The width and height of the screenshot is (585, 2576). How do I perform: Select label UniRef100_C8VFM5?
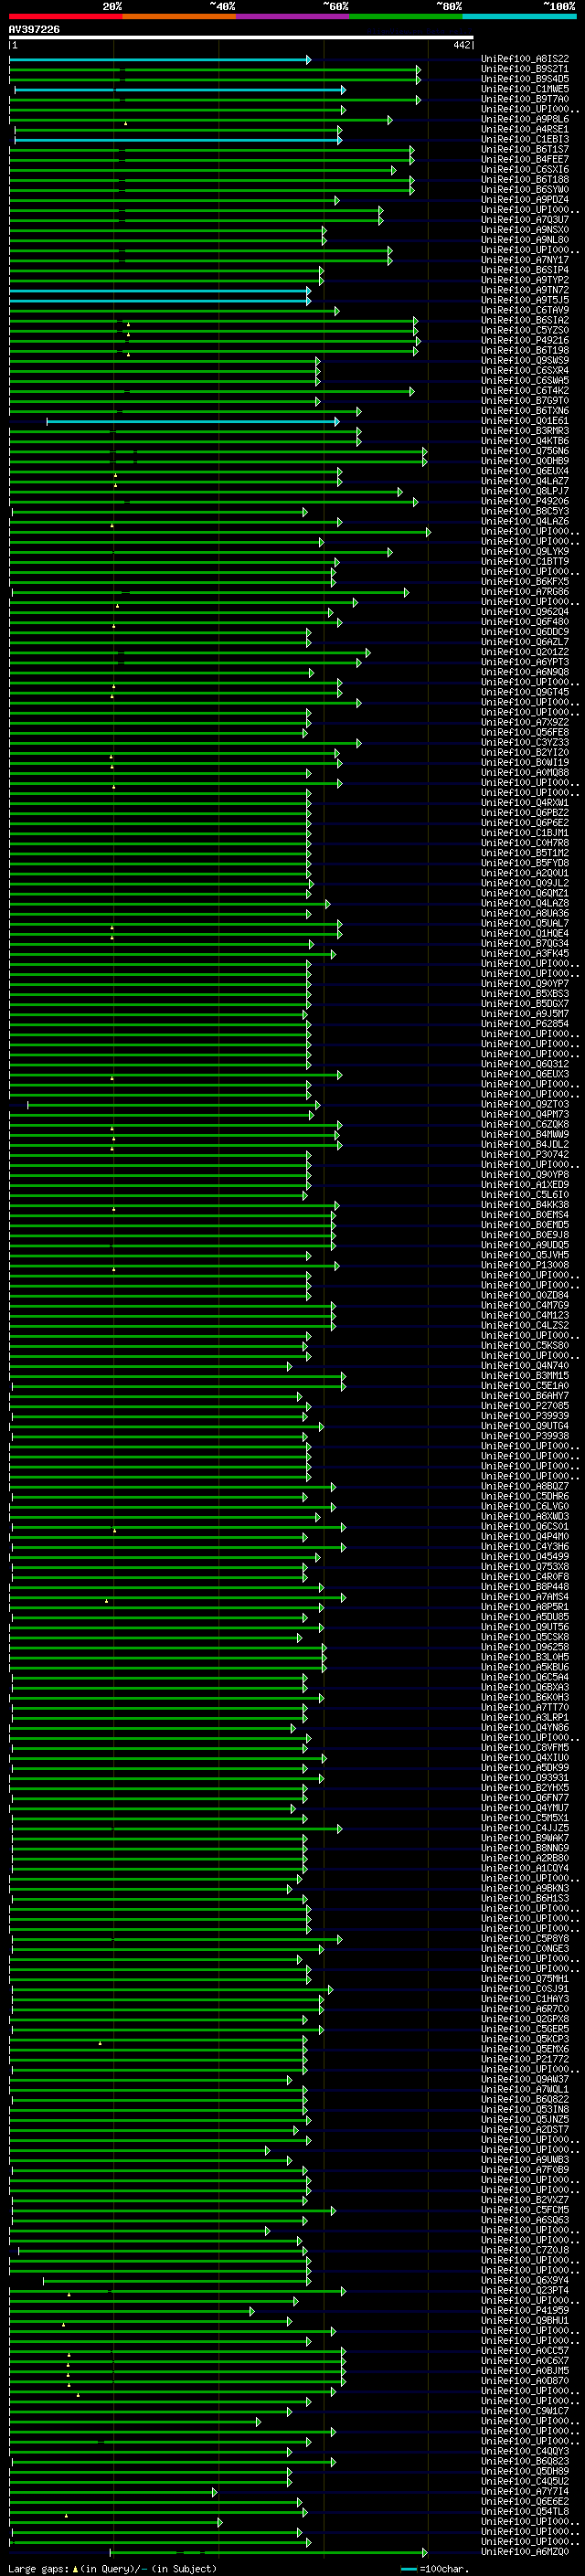(525, 1748)
